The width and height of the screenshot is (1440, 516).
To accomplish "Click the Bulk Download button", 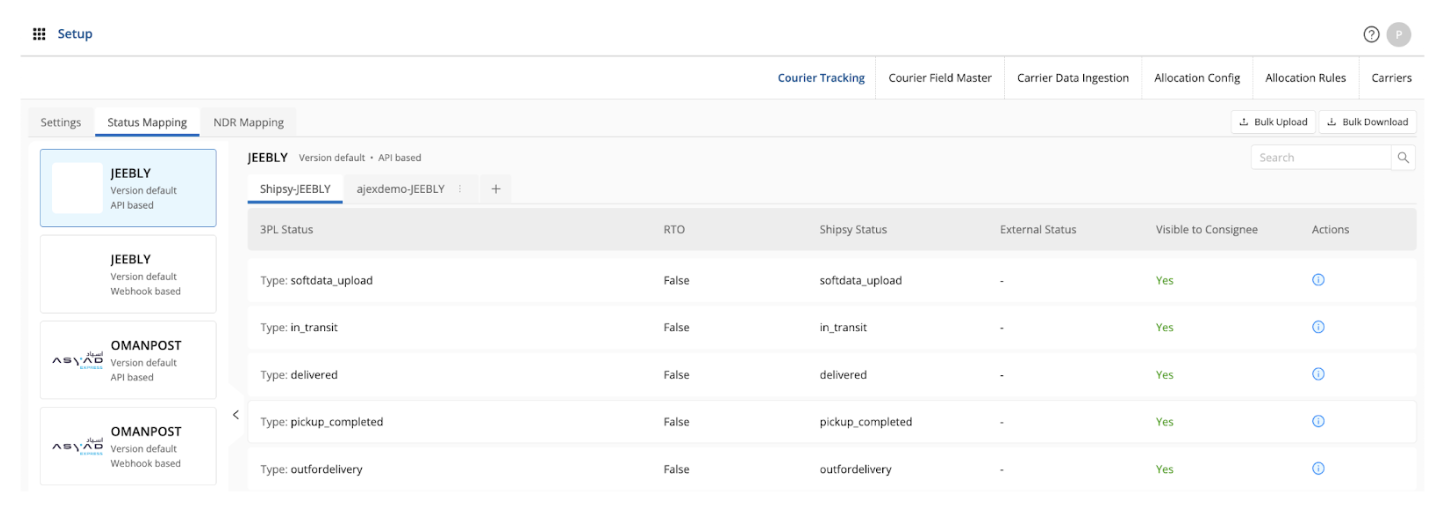I will tap(1367, 122).
